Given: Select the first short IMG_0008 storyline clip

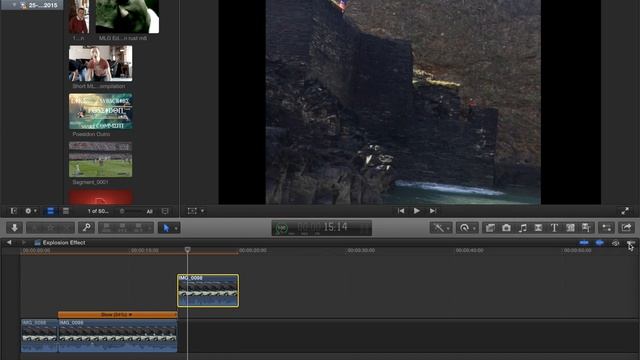Looking at the screenshot, I should 39,336.
